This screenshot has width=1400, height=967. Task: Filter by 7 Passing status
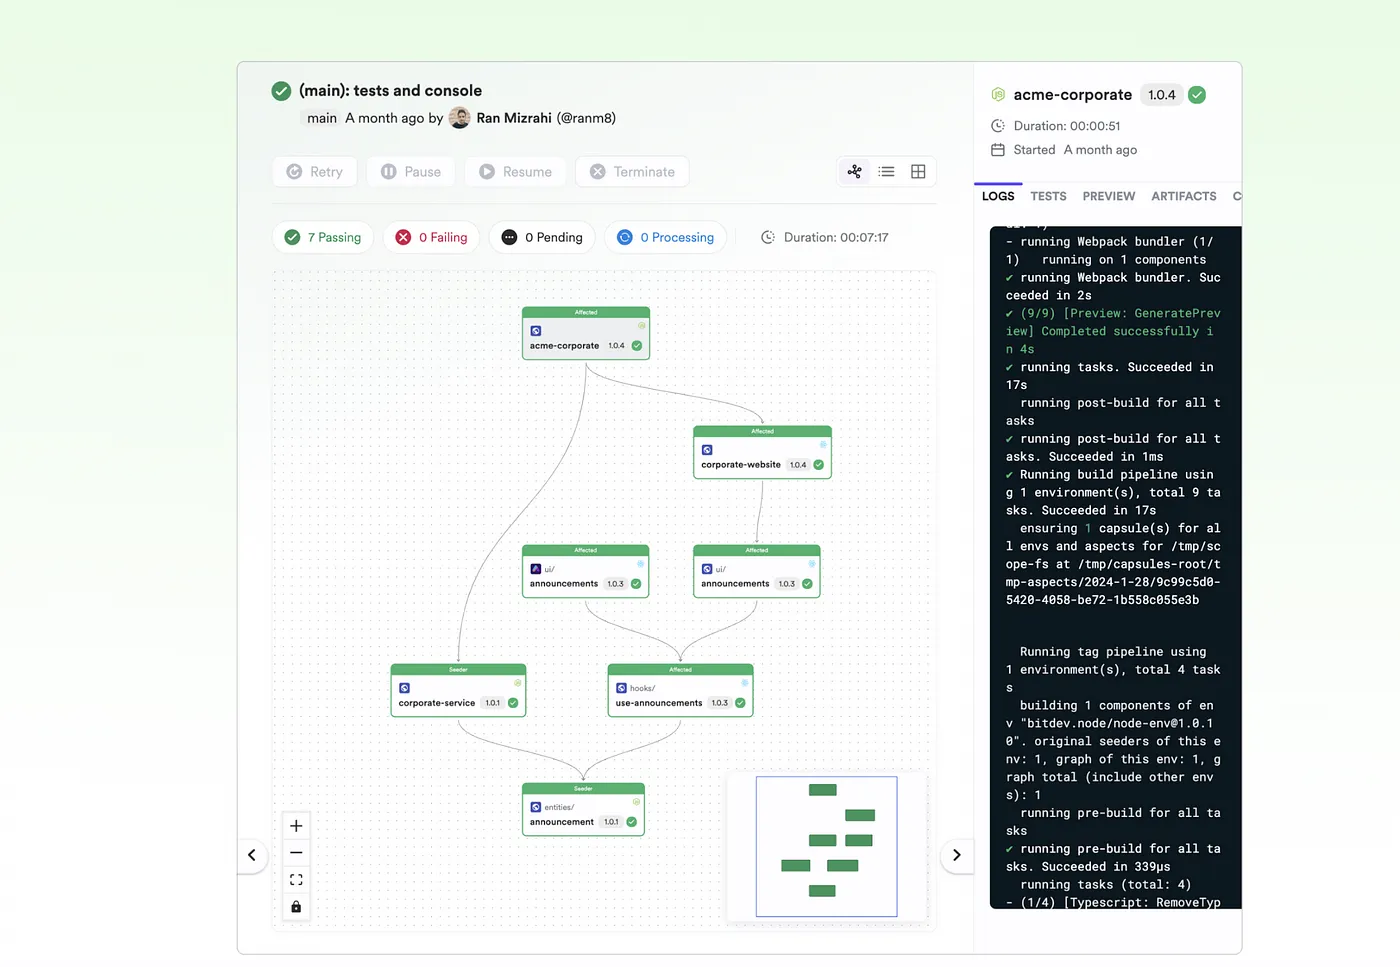coord(323,238)
